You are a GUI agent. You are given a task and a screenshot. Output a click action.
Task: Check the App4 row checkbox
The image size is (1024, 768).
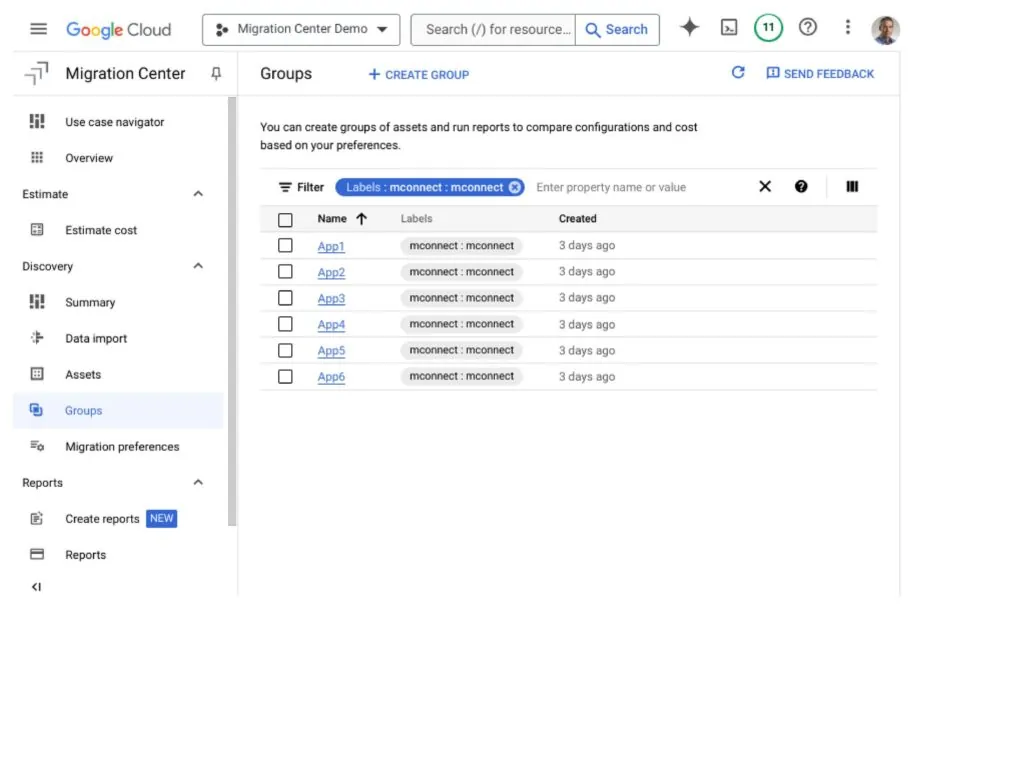tap(285, 324)
